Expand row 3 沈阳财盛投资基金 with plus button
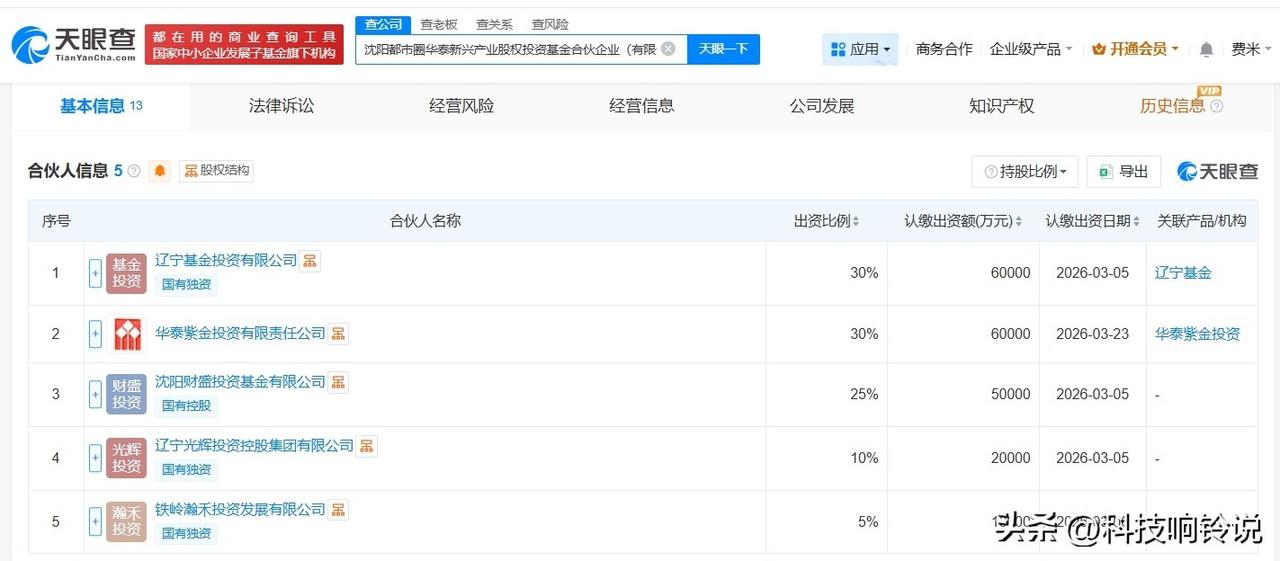Viewport: 1280px width, 561px height. click(x=95, y=395)
